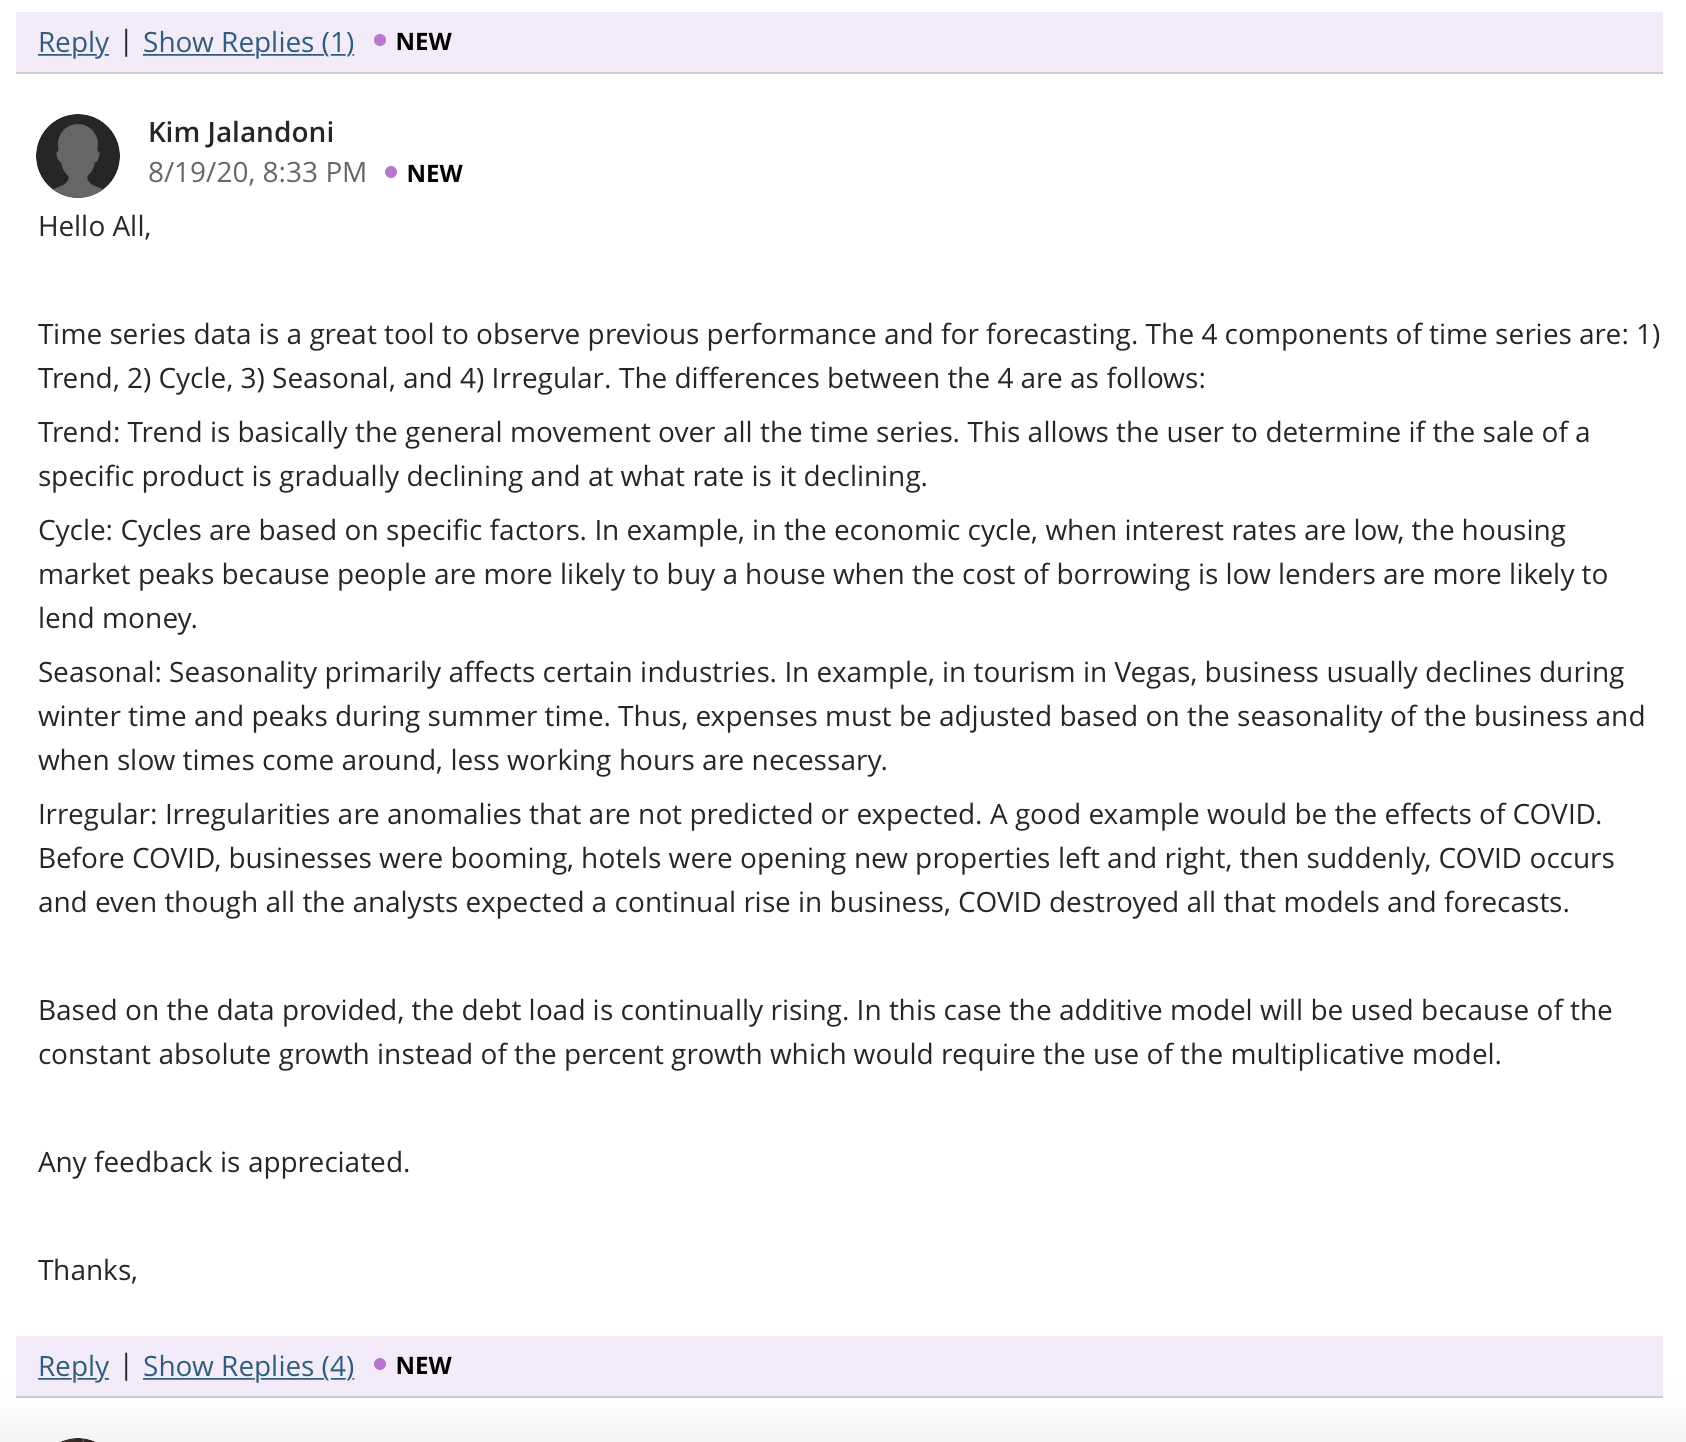Click the NEW badge next to 8:33 PM timestamp
The height and width of the screenshot is (1442, 1686).
[x=434, y=173]
